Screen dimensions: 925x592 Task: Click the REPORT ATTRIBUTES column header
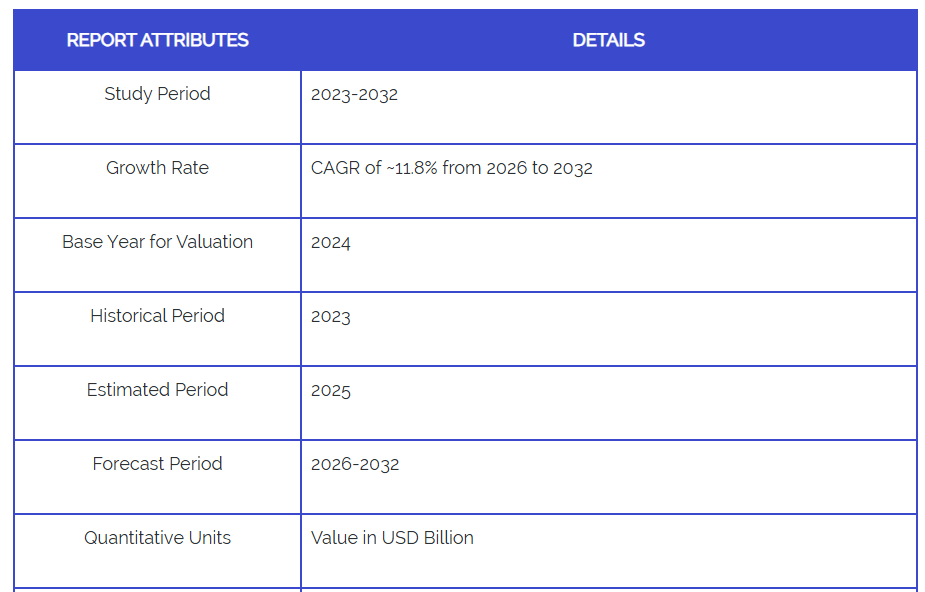[x=157, y=40]
